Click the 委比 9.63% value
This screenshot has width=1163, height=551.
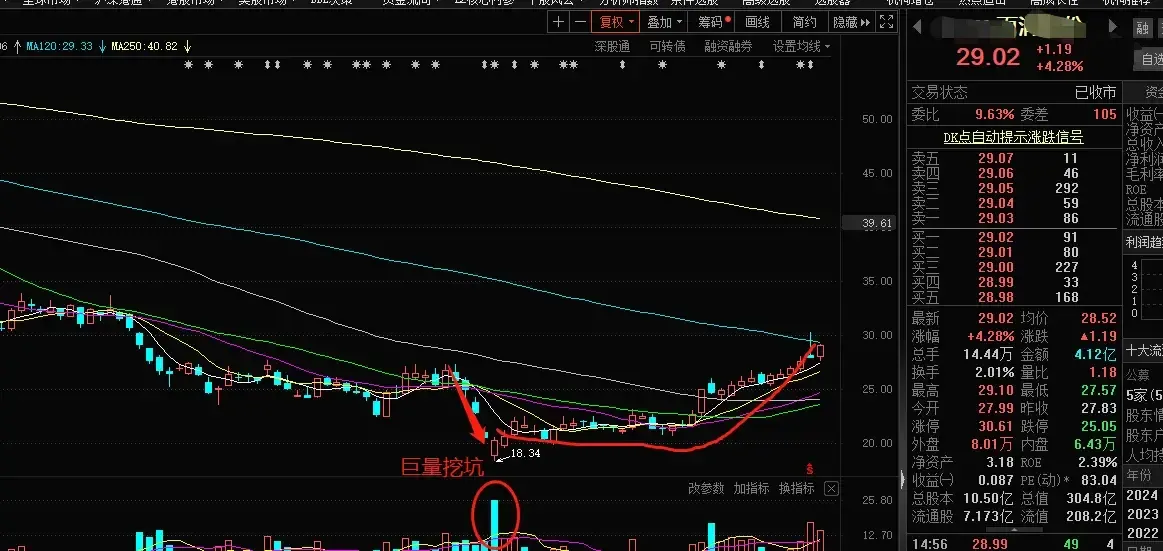[994, 114]
